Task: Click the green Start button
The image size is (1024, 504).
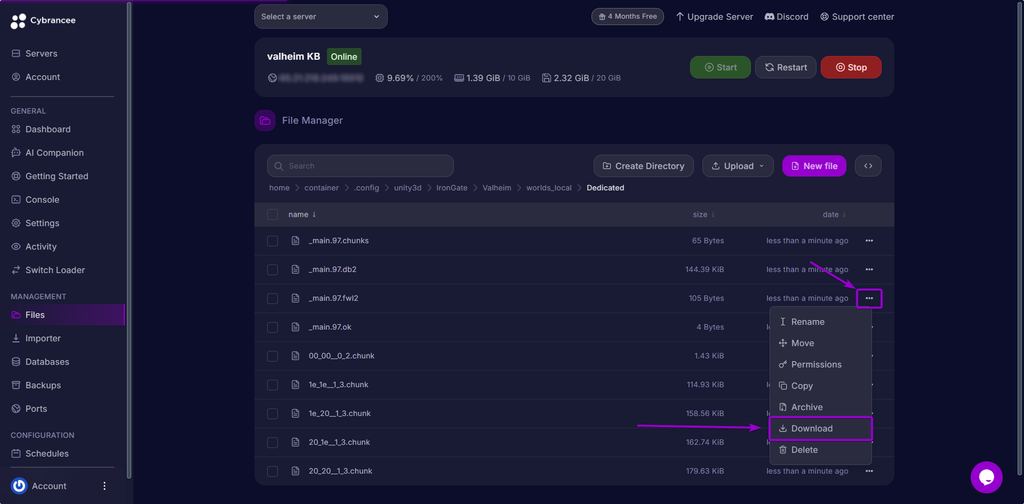Action: coord(720,67)
